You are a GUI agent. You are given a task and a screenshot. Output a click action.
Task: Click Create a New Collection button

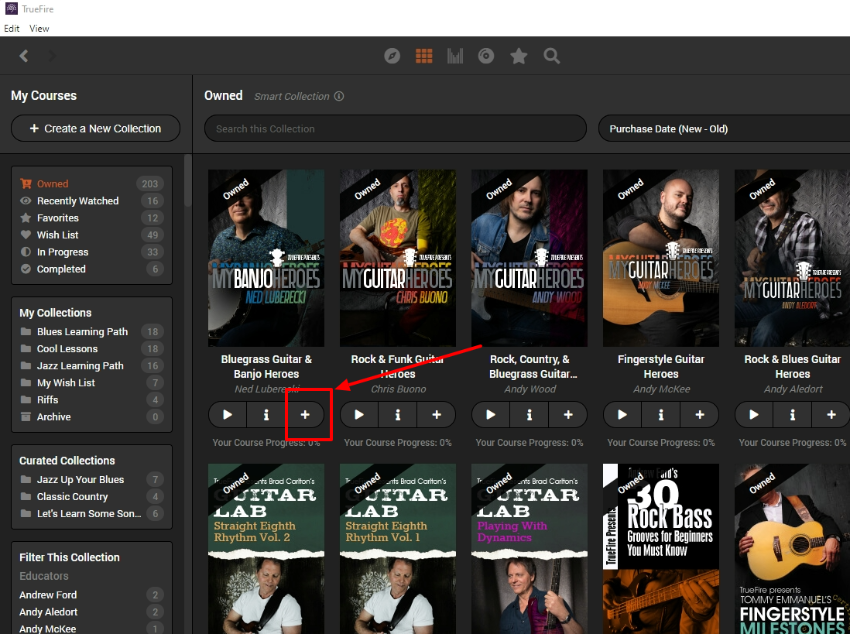95,128
